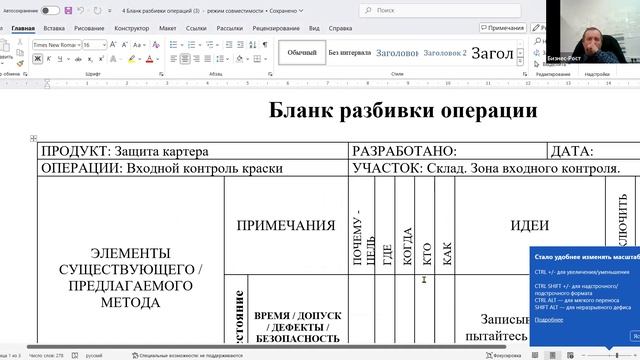Click the Примечания comments button
This screenshot has height=360, width=640.
[x=502, y=28]
